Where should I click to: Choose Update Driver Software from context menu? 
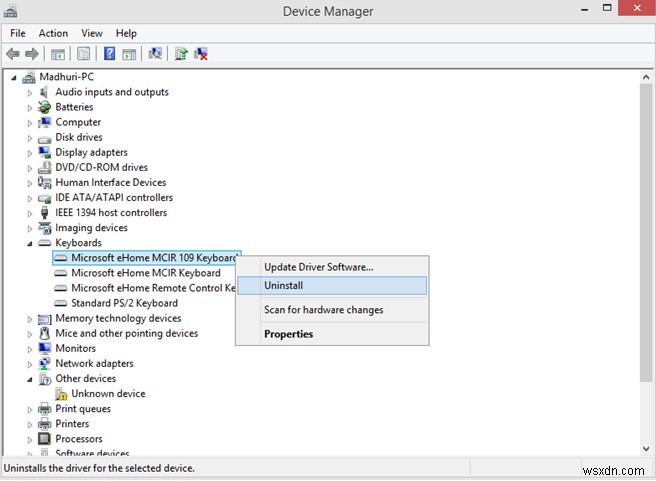332,267
